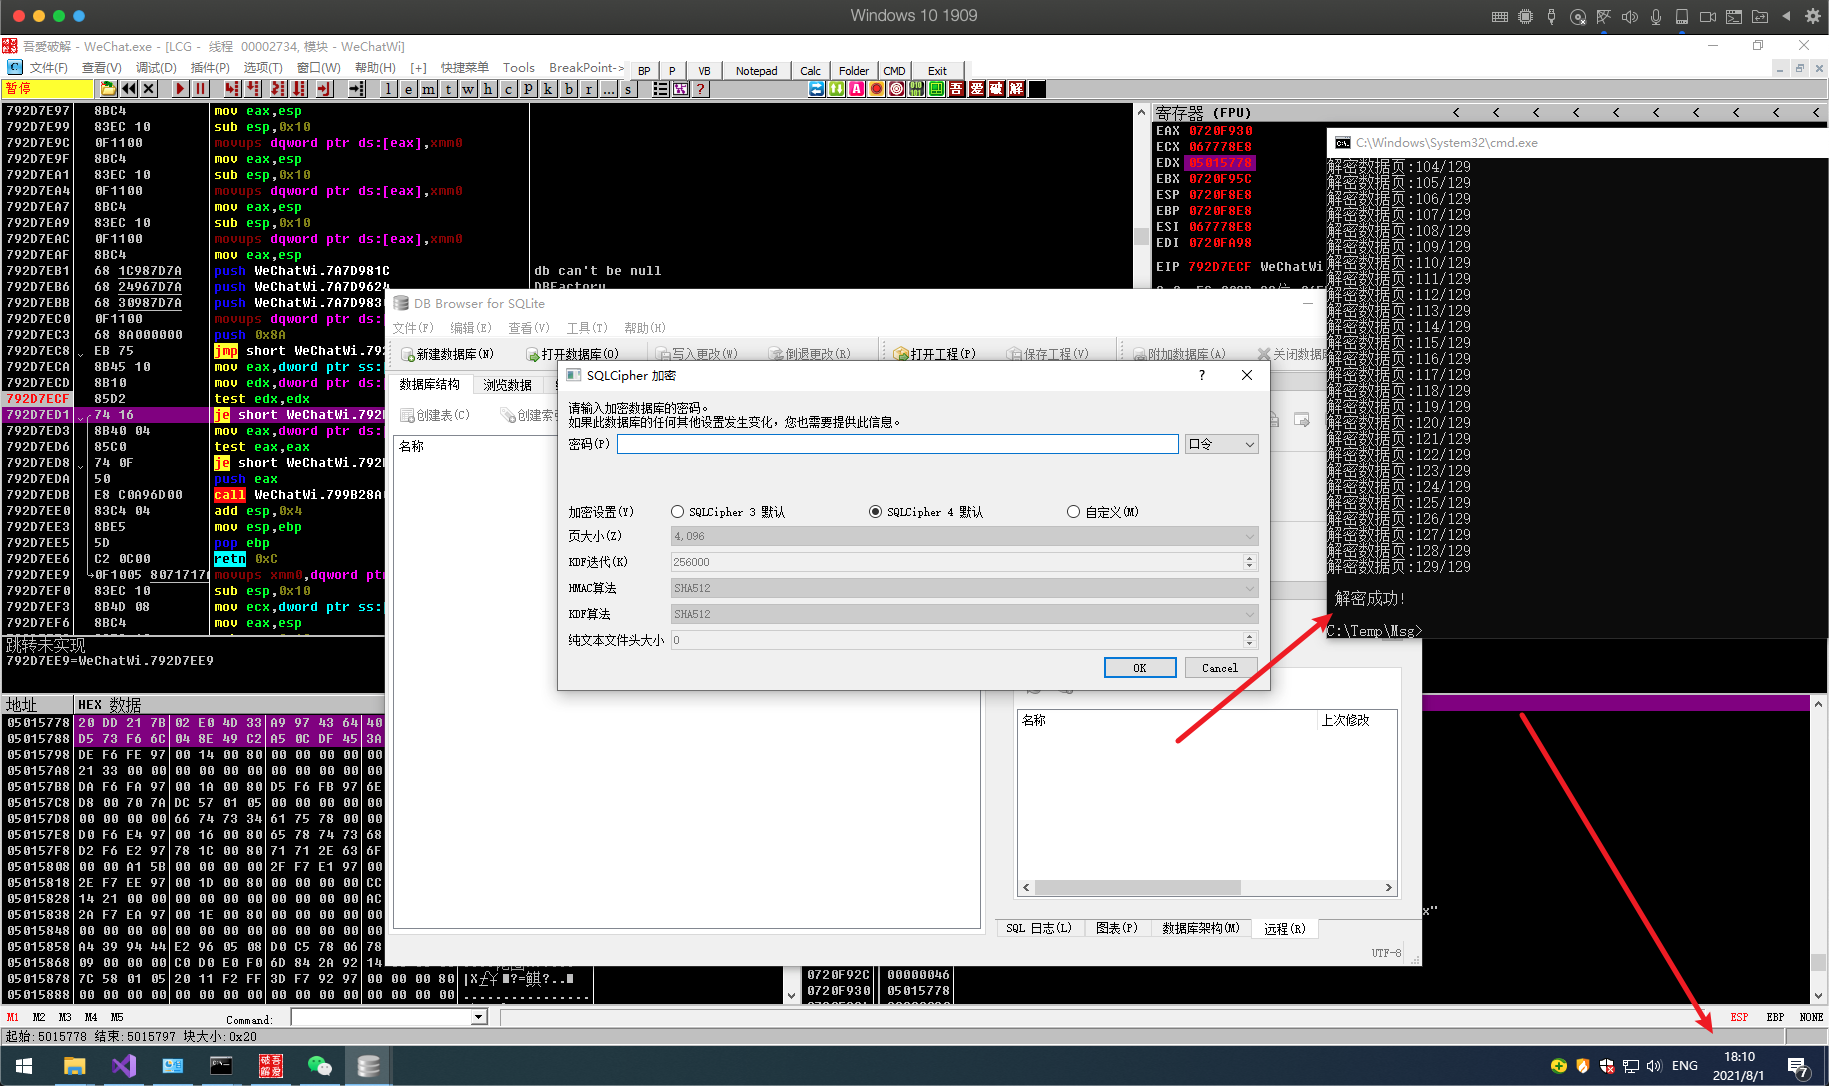Open log window with the 'l' button

(x=389, y=89)
